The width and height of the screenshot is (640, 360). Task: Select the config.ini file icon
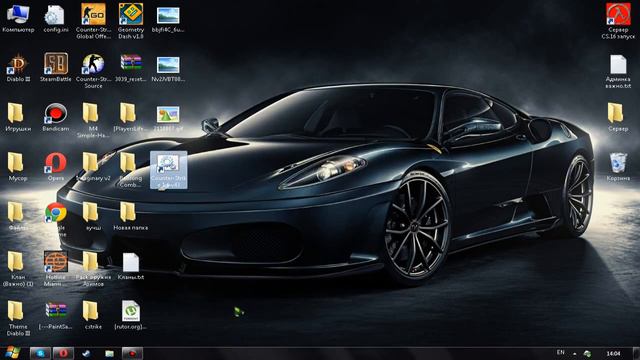point(56,18)
